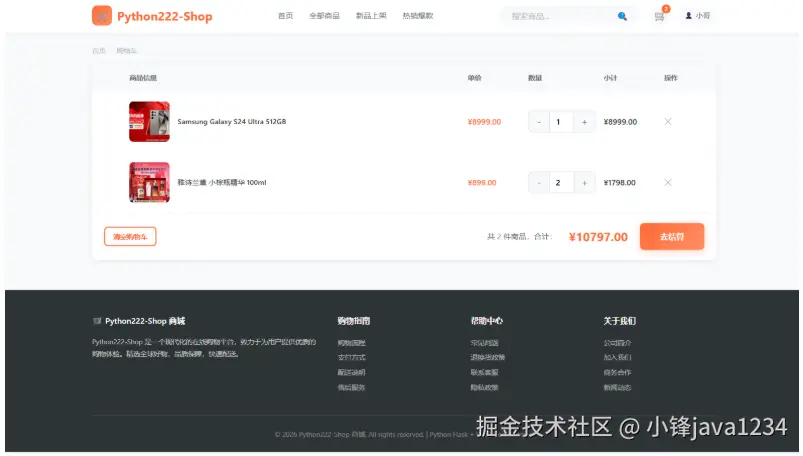This screenshot has width=803, height=456.
Task: Click the Python222-Shop brand title text
Action: click(164, 16)
